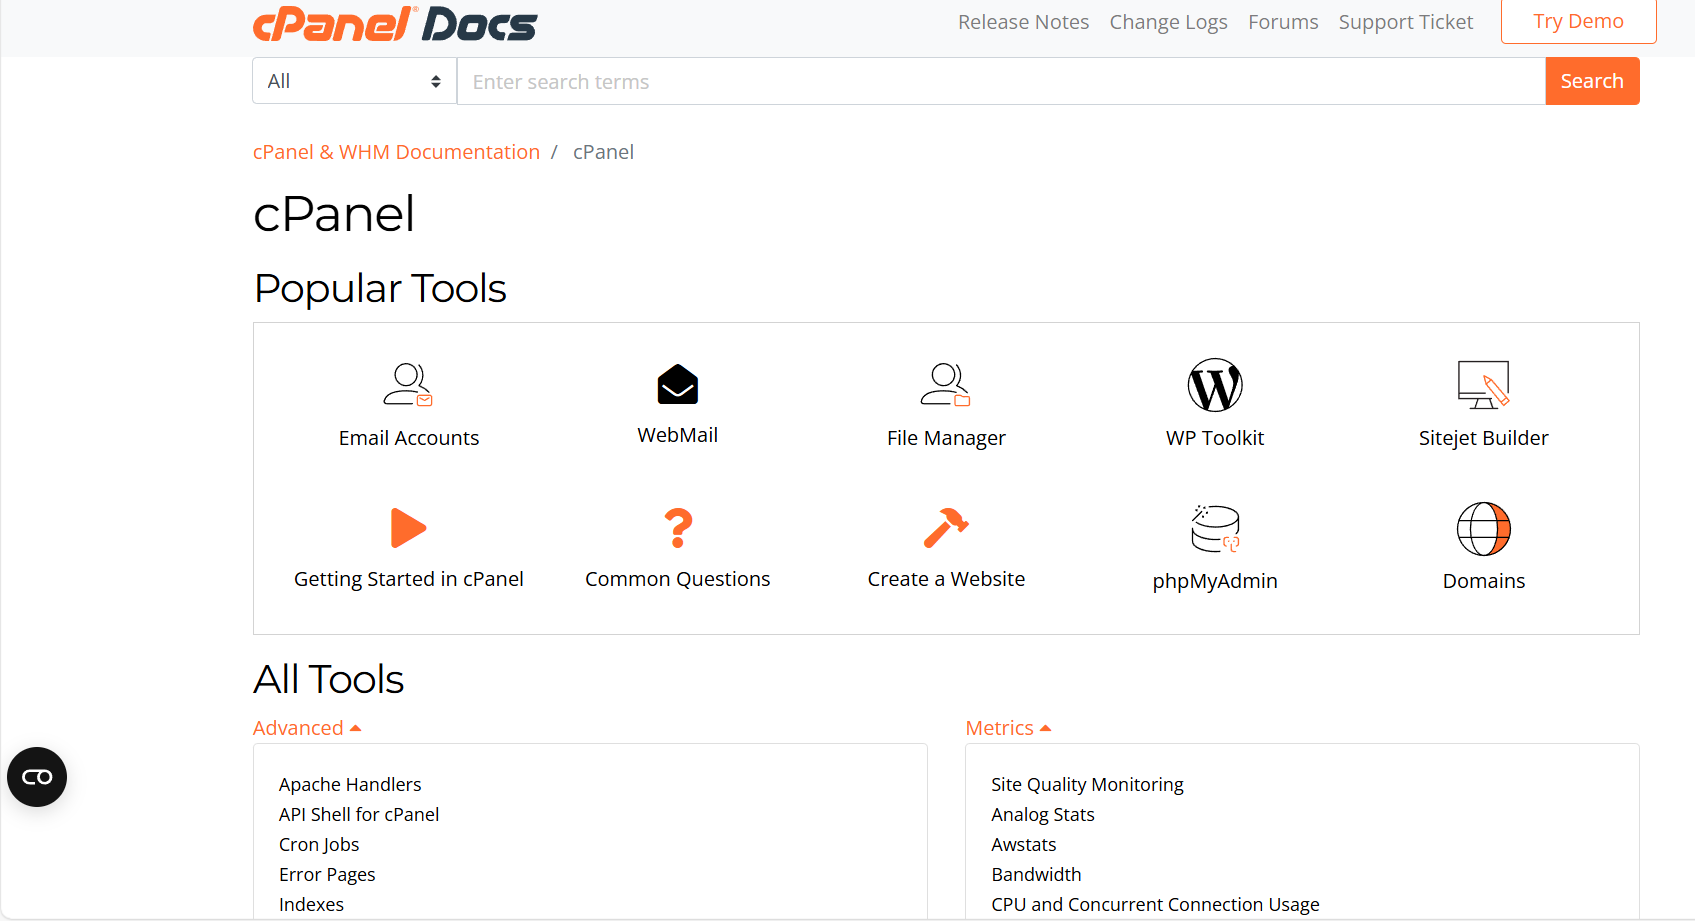The width and height of the screenshot is (1695, 921).
Task: Click the round black floating widget button
Action: 37,777
